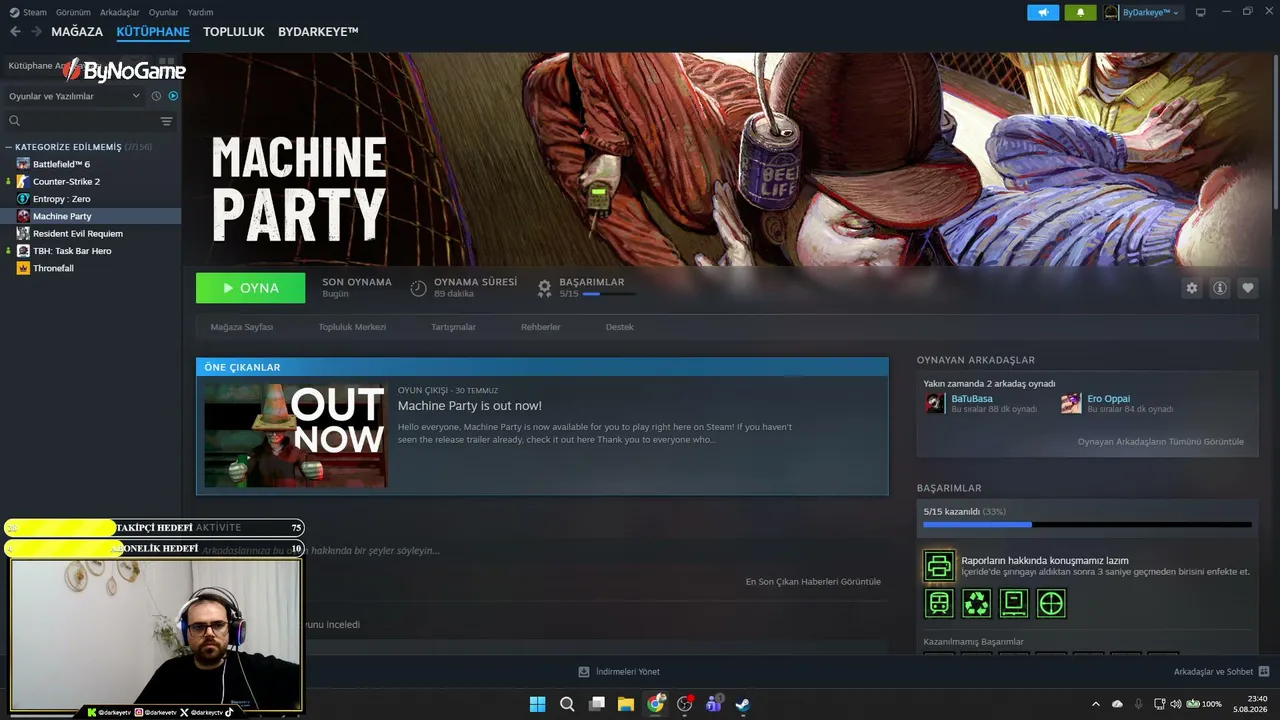Collapse the KATEGORİZE EDİLMEMİŞ category
The width and height of the screenshot is (1280, 720).
[x=9, y=147]
